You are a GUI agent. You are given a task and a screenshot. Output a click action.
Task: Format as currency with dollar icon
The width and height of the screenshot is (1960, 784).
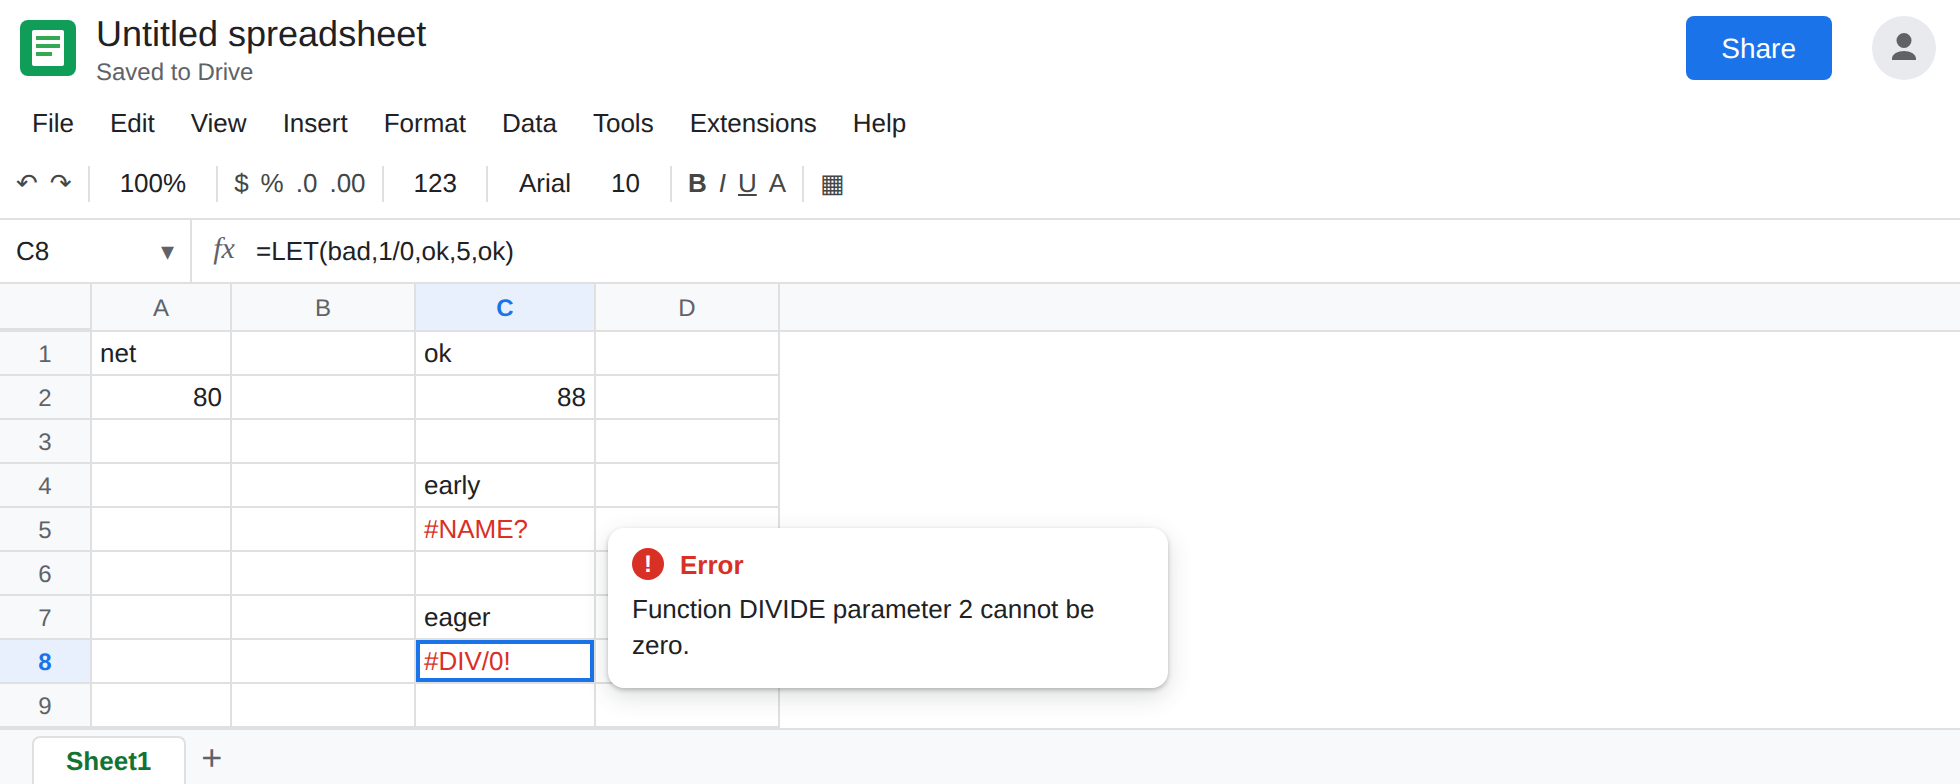pyautogui.click(x=241, y=183)
